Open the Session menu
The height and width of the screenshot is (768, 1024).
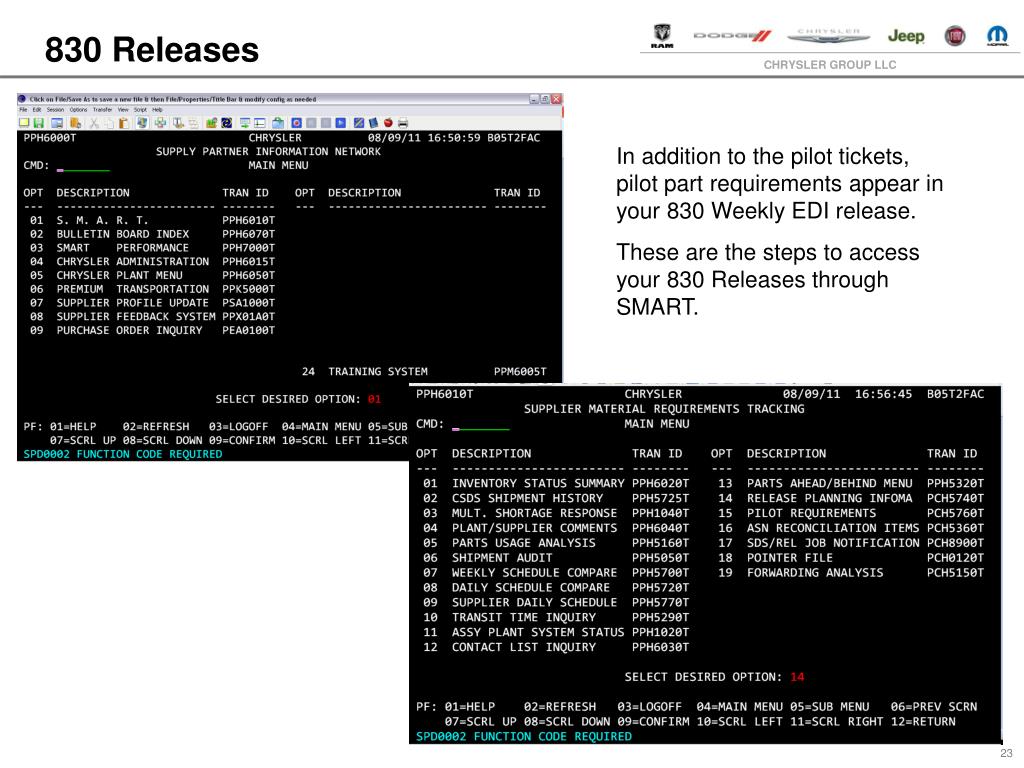(x=56, y=110)
